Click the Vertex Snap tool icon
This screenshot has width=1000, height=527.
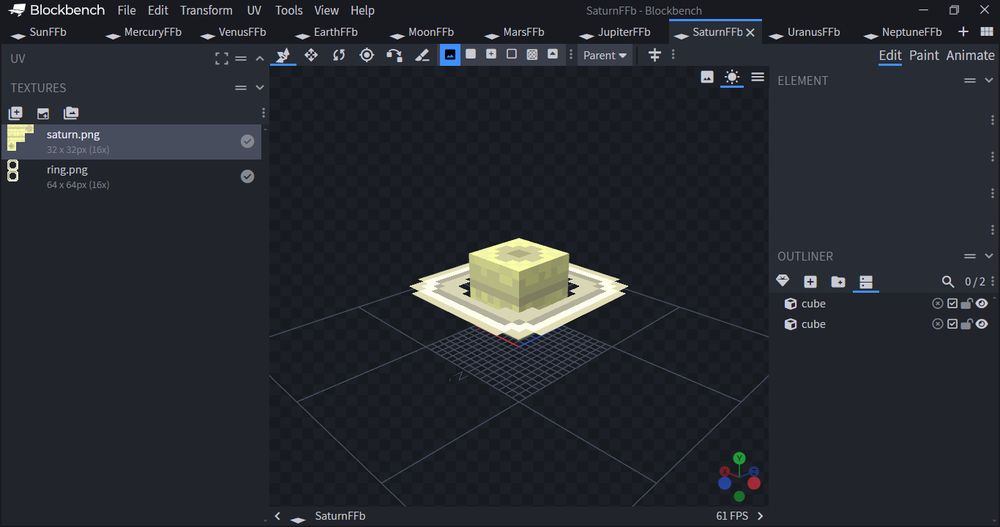pos(395,55)
